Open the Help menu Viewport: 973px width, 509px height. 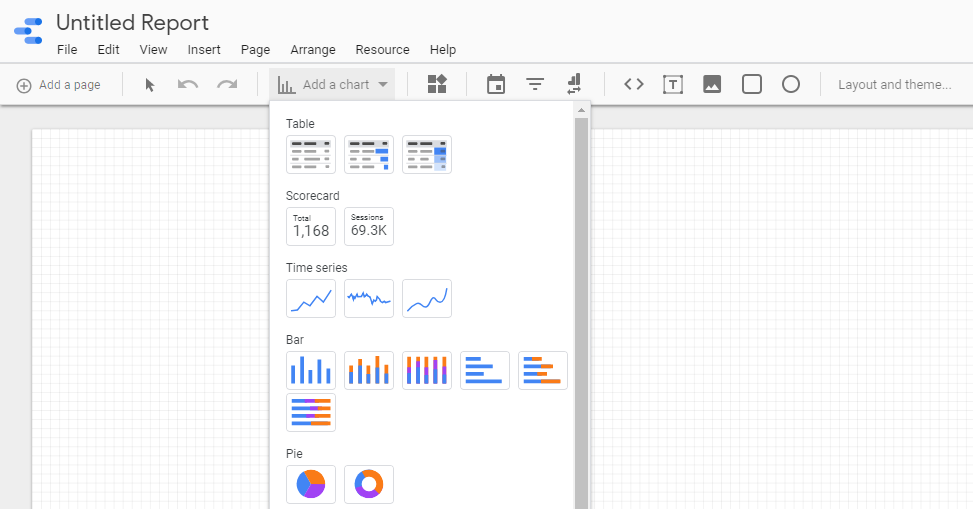(443, 50)
